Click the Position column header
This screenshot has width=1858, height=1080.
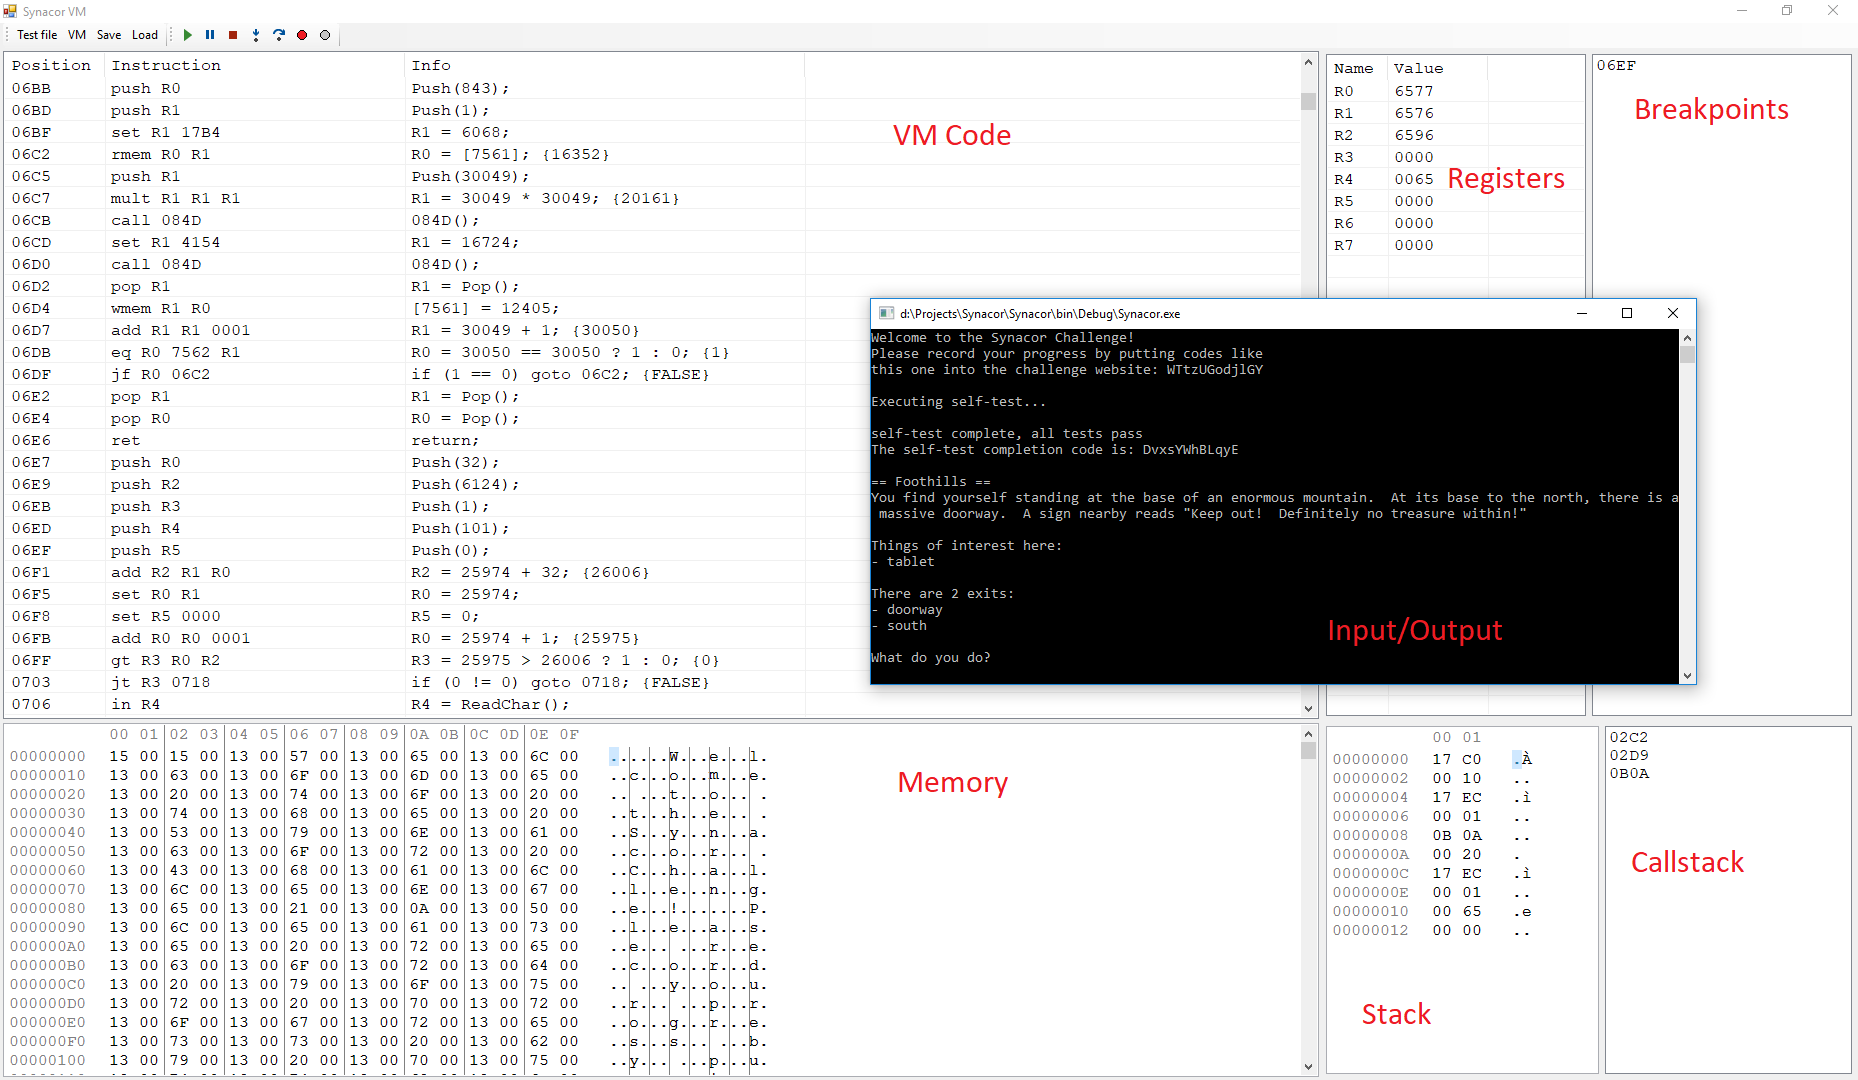(x=52, y=65)
